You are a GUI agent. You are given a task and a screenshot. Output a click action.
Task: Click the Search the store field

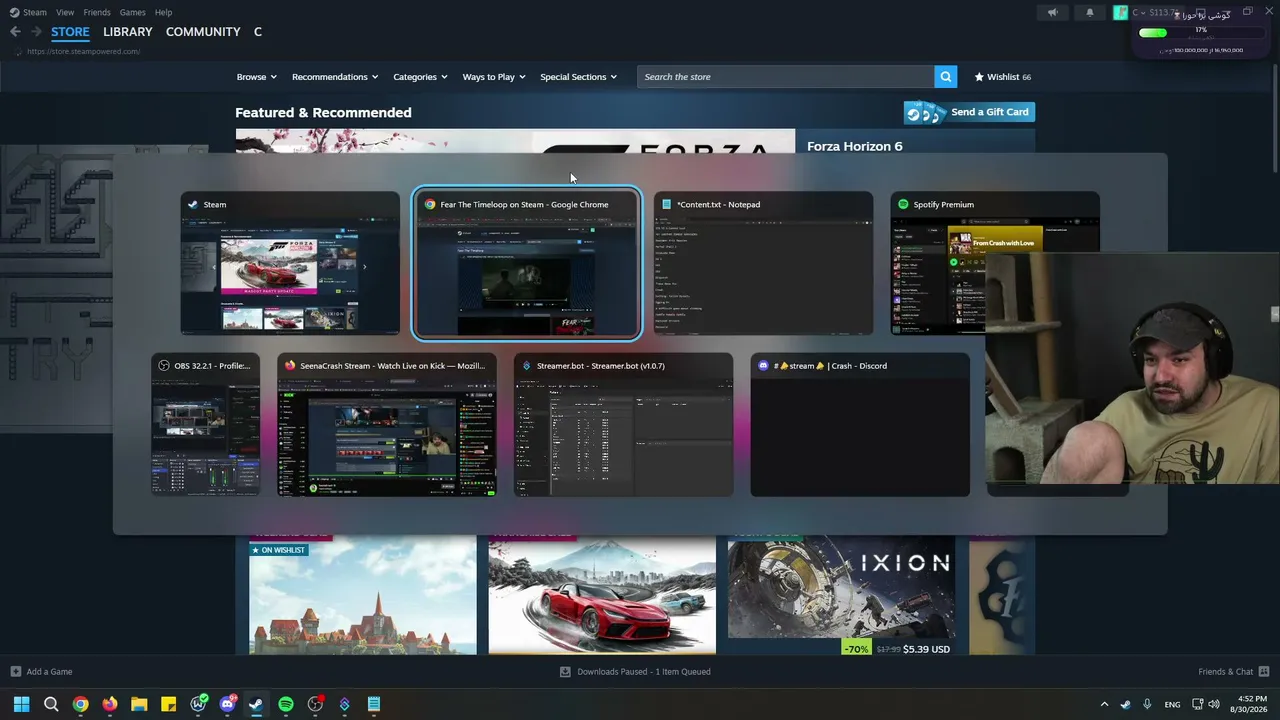(x=786, y=77)
